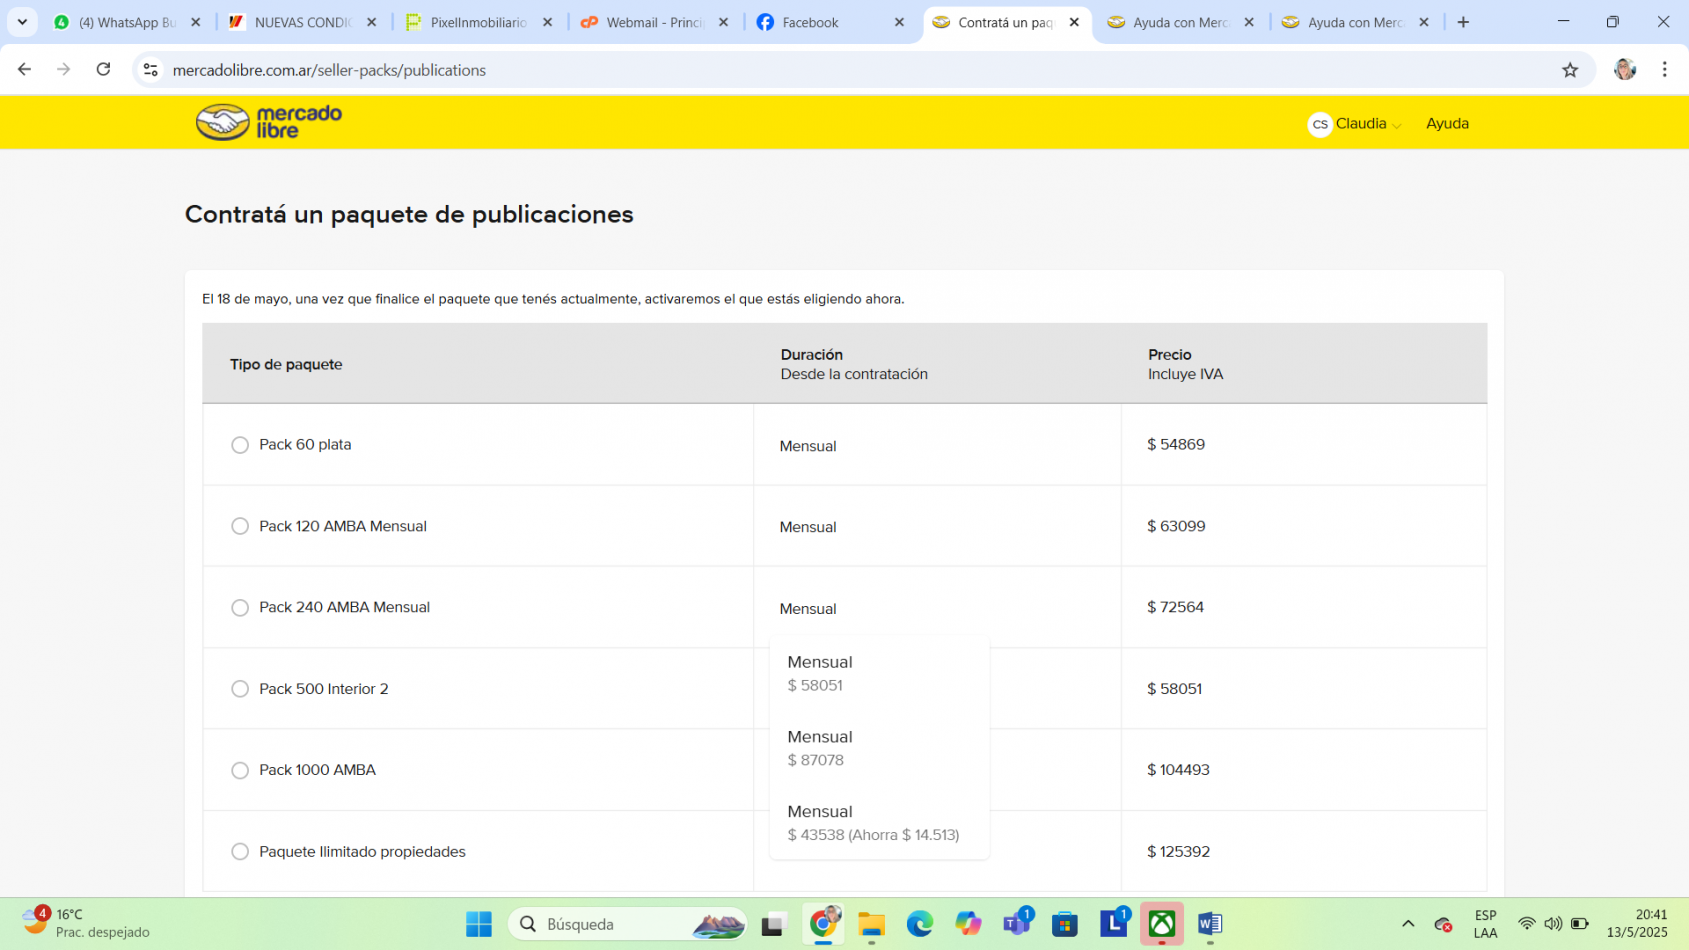Choose the Mensual $ 87078 option
Image resolution: width=1689 pixels, height=950 pixels.
(x=879, y=748)
